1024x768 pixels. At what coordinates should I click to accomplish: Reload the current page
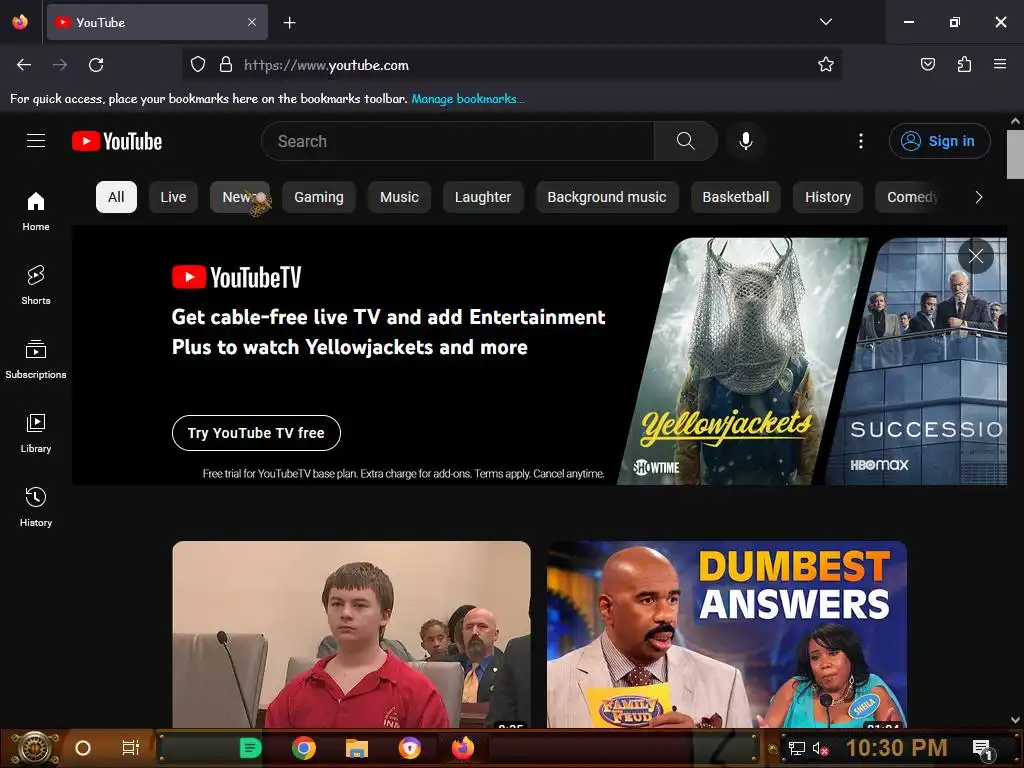(96, 65)
